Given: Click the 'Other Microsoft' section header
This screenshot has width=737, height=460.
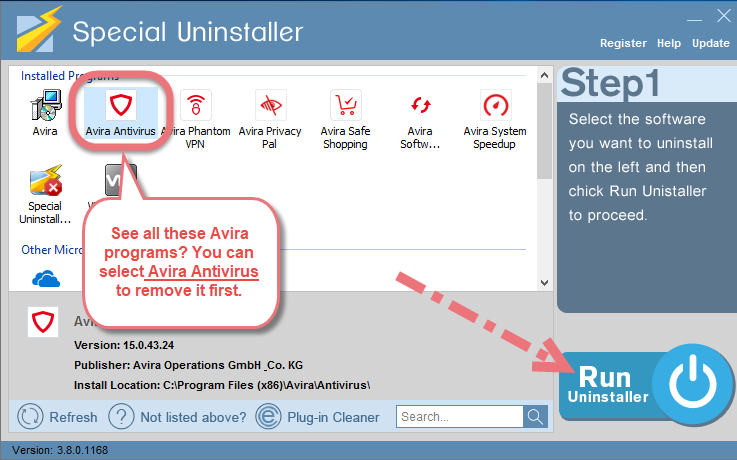Looking at the screenshot, I should click(x=52, y=249).
